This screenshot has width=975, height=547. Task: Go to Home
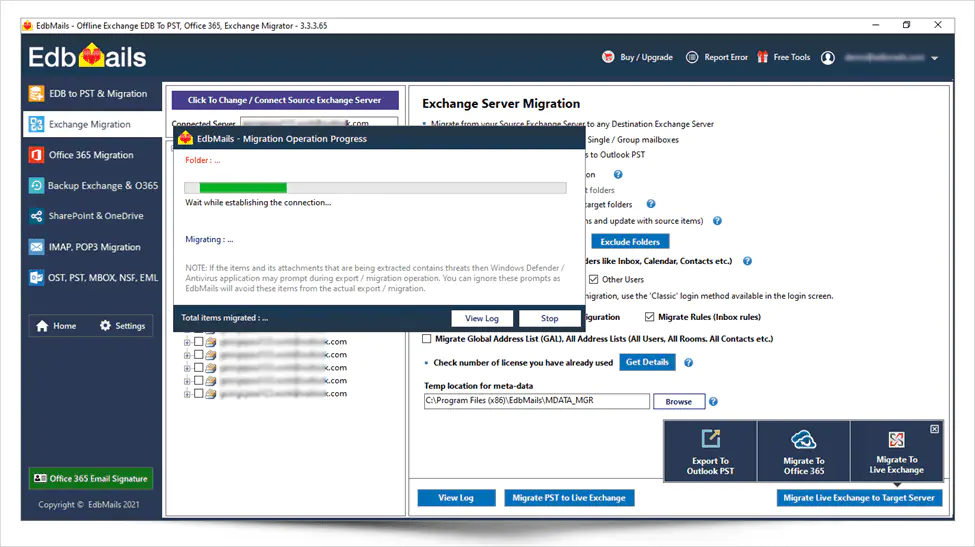(x=57, y=326)
